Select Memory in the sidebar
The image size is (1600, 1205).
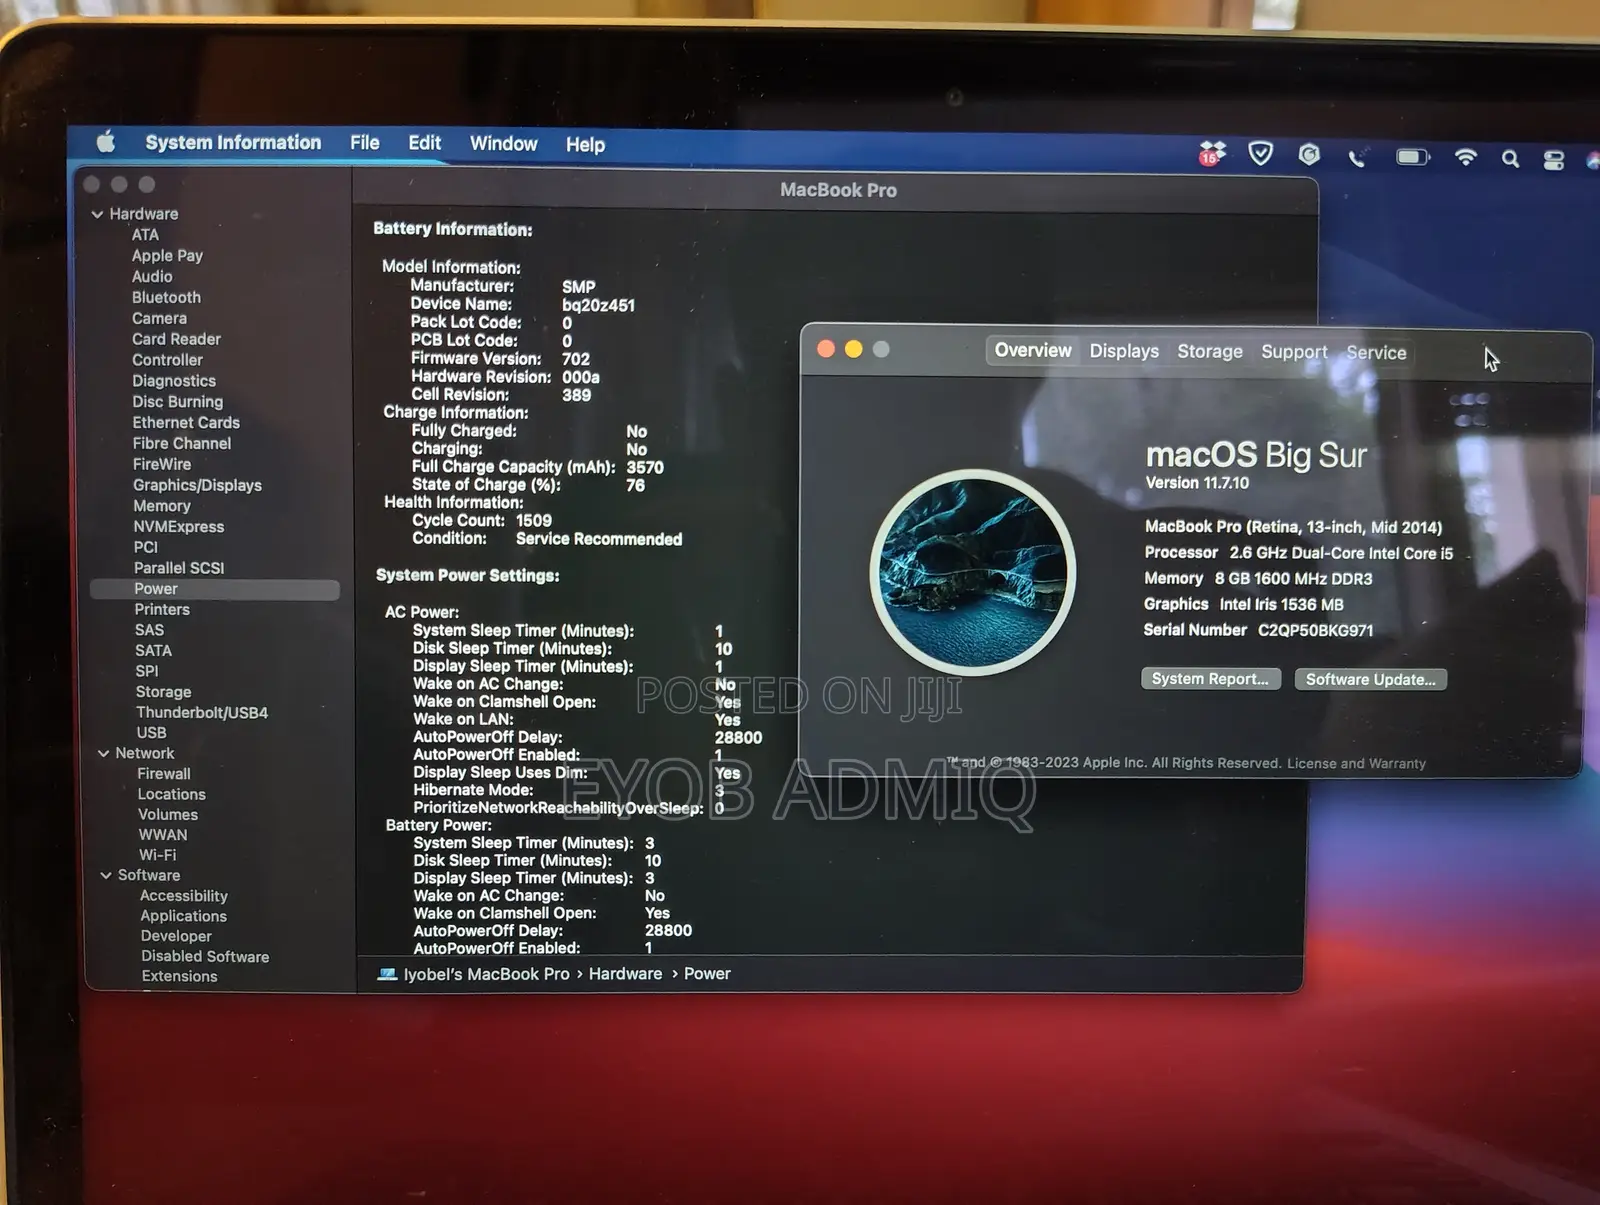162,507
